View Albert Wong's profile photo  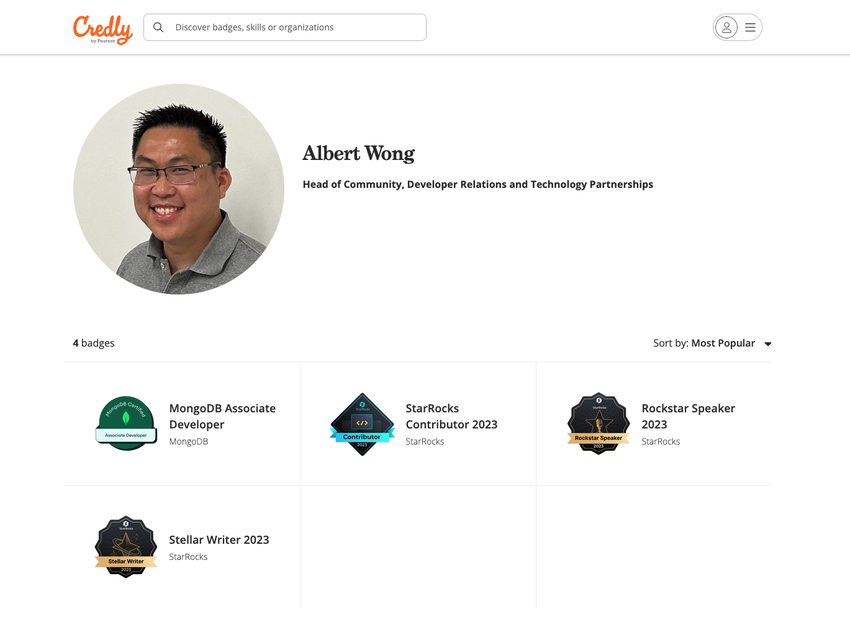coord(179,189)
